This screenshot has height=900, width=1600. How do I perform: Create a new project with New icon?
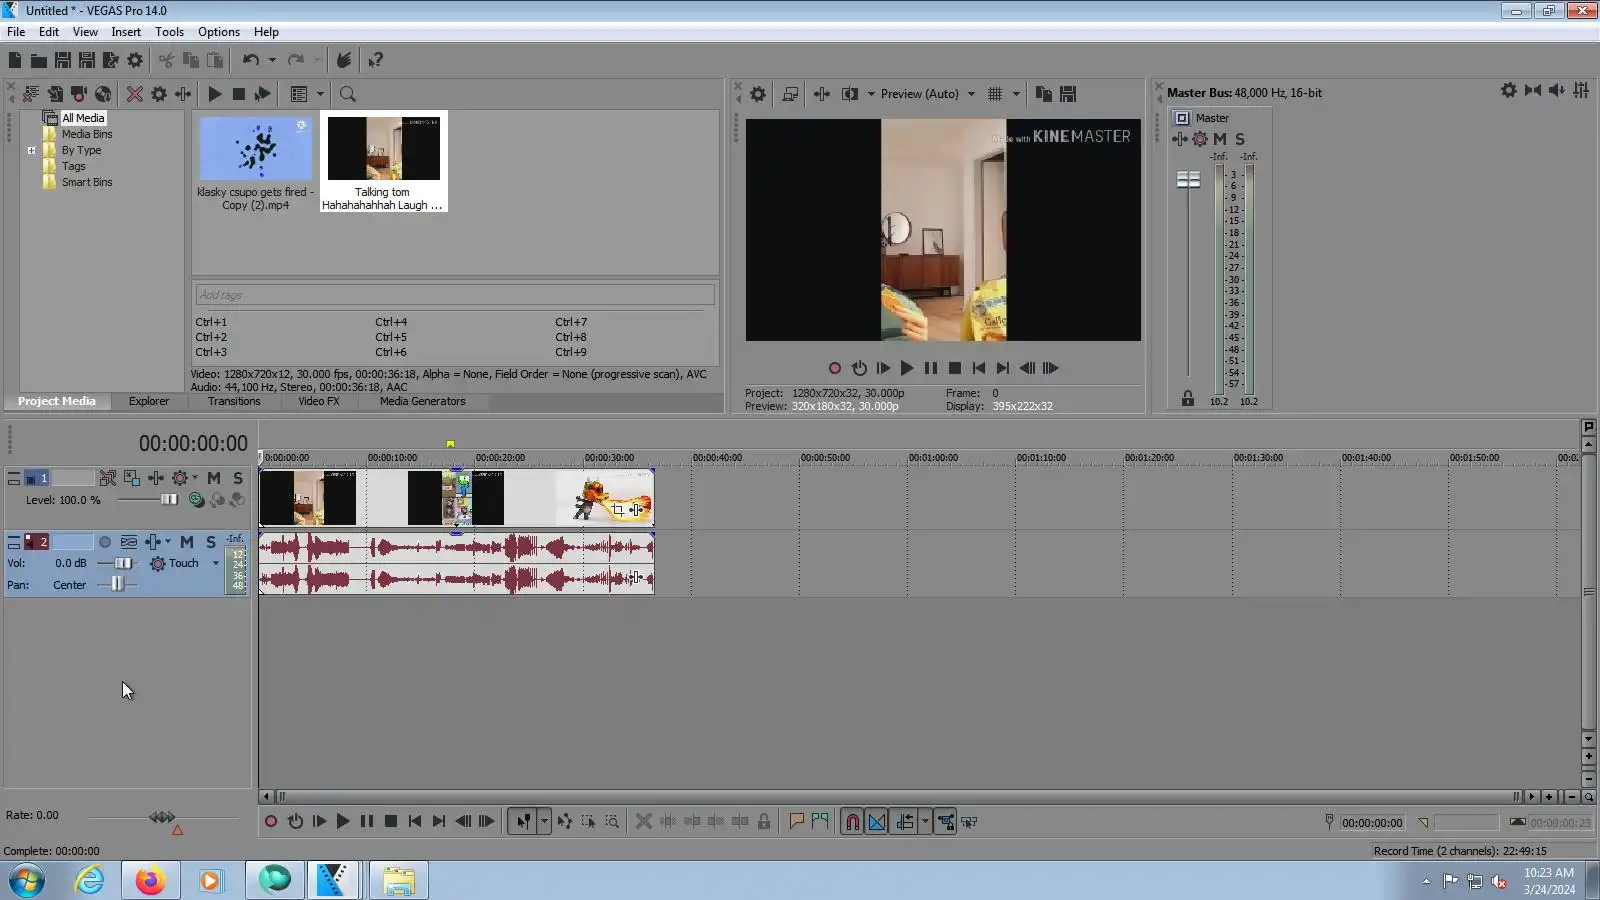click(x=15, y=60)
